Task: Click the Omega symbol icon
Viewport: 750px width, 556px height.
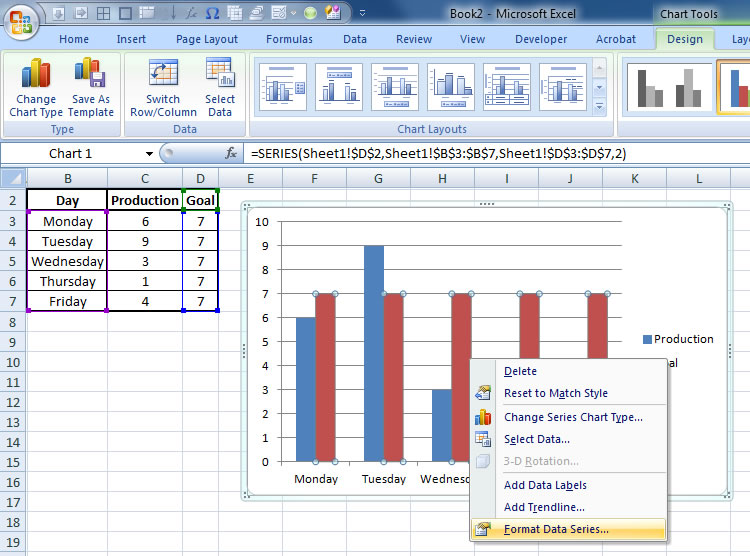Action: [x=212, y=13]
